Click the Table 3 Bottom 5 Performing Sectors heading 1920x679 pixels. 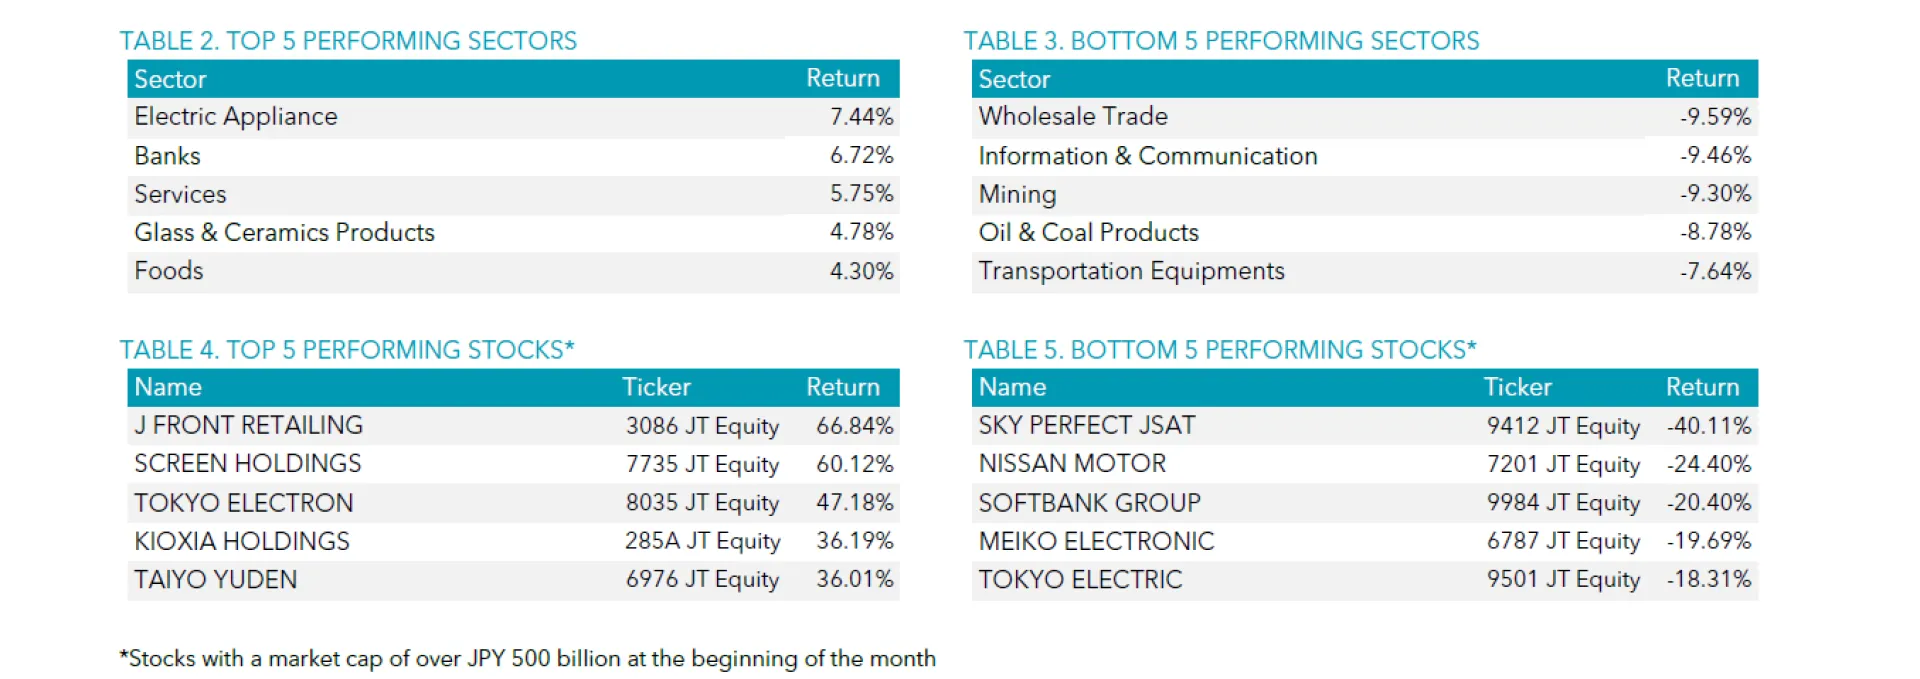pos(1221,41)
